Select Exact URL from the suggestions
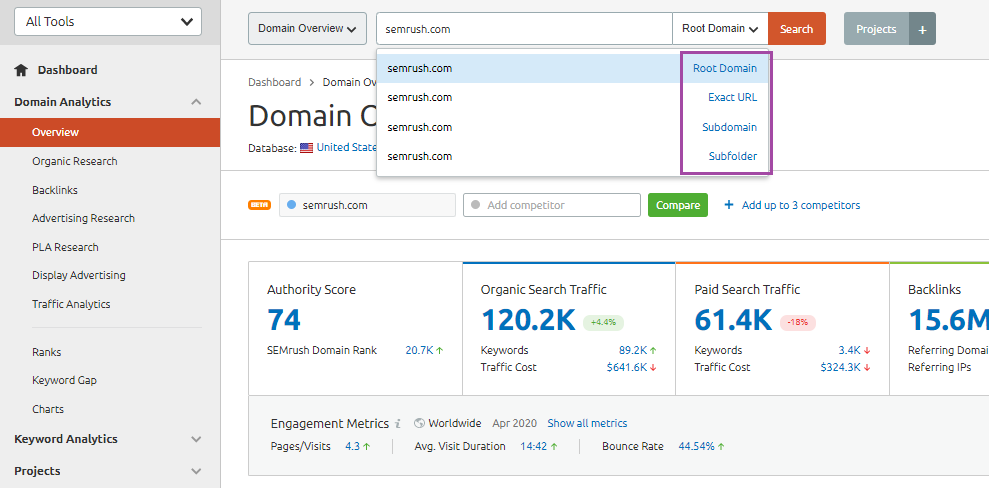This screenshot has height=488, width=989. coord(732,97)
